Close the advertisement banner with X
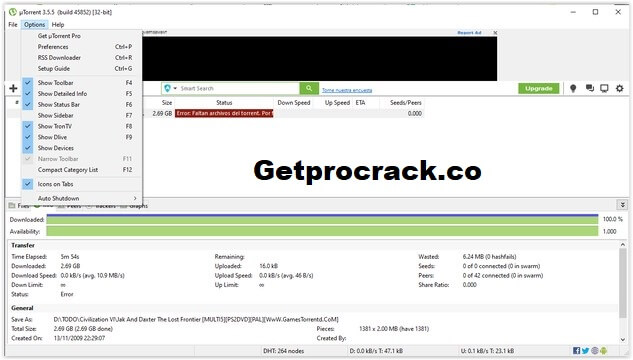The width and height of the screenshot is (633, 360). 495,33
